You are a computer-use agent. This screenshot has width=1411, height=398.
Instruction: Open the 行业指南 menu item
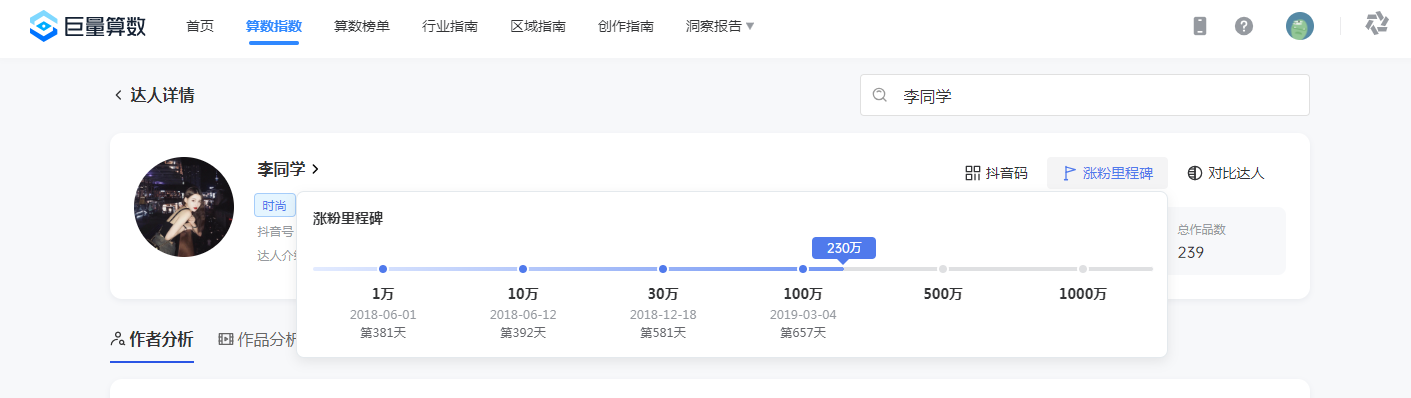tap(450, 26)
